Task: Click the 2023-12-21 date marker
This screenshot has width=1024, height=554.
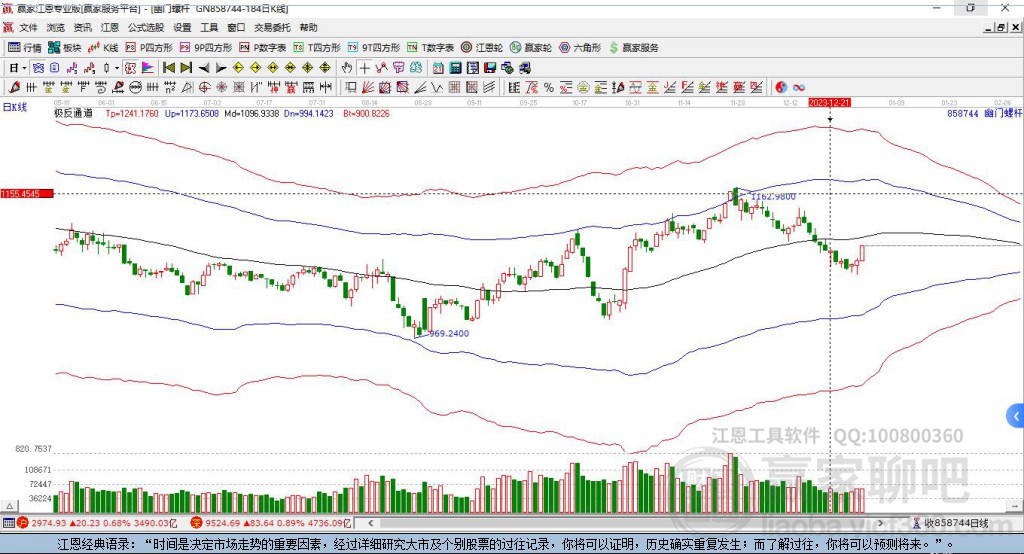Action: point(829,103)
